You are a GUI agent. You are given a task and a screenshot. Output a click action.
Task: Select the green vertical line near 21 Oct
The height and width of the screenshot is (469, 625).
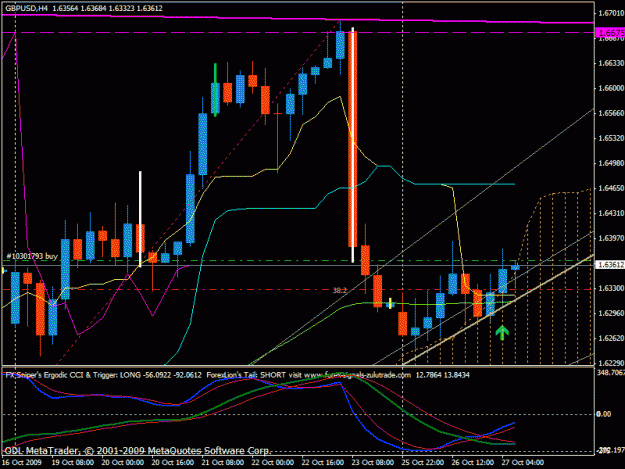[x=215, y=90]
